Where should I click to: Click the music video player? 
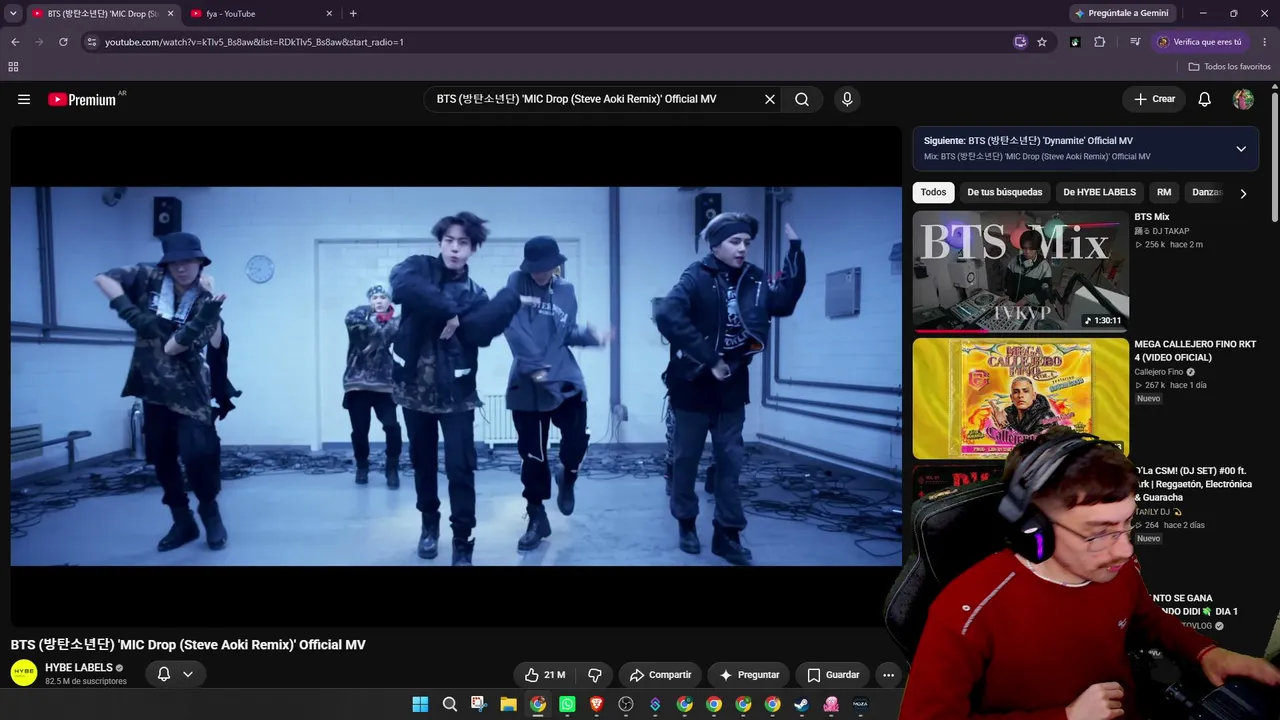[x=456, y=376]
